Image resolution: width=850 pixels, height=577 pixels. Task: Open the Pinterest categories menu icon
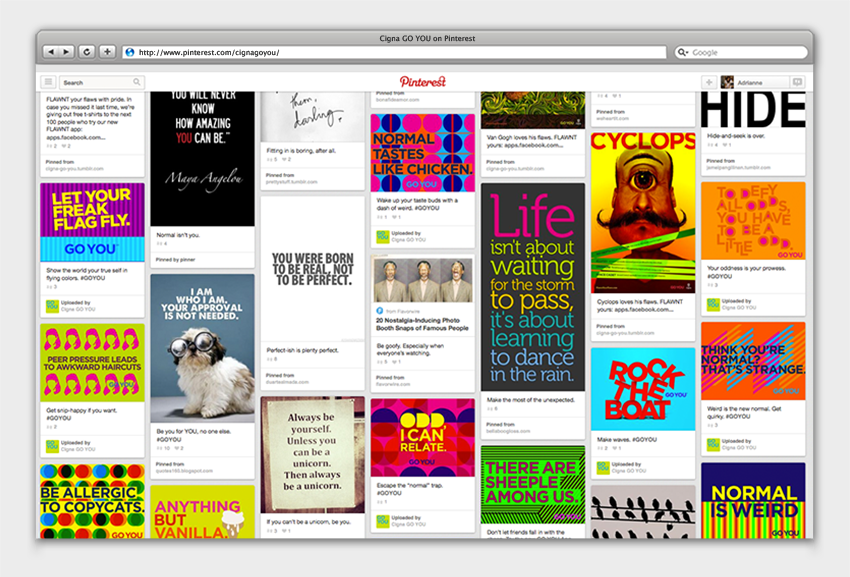[x=48, y=82]
